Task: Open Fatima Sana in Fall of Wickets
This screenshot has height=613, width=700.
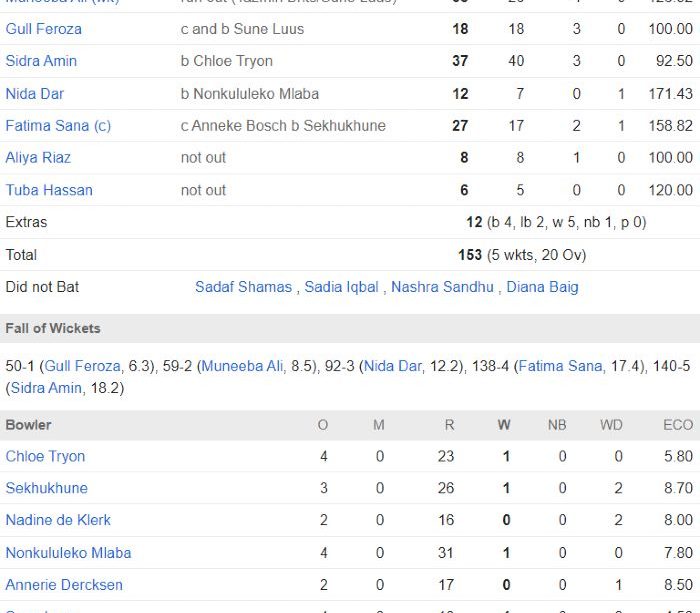Action: click(560, 366)
